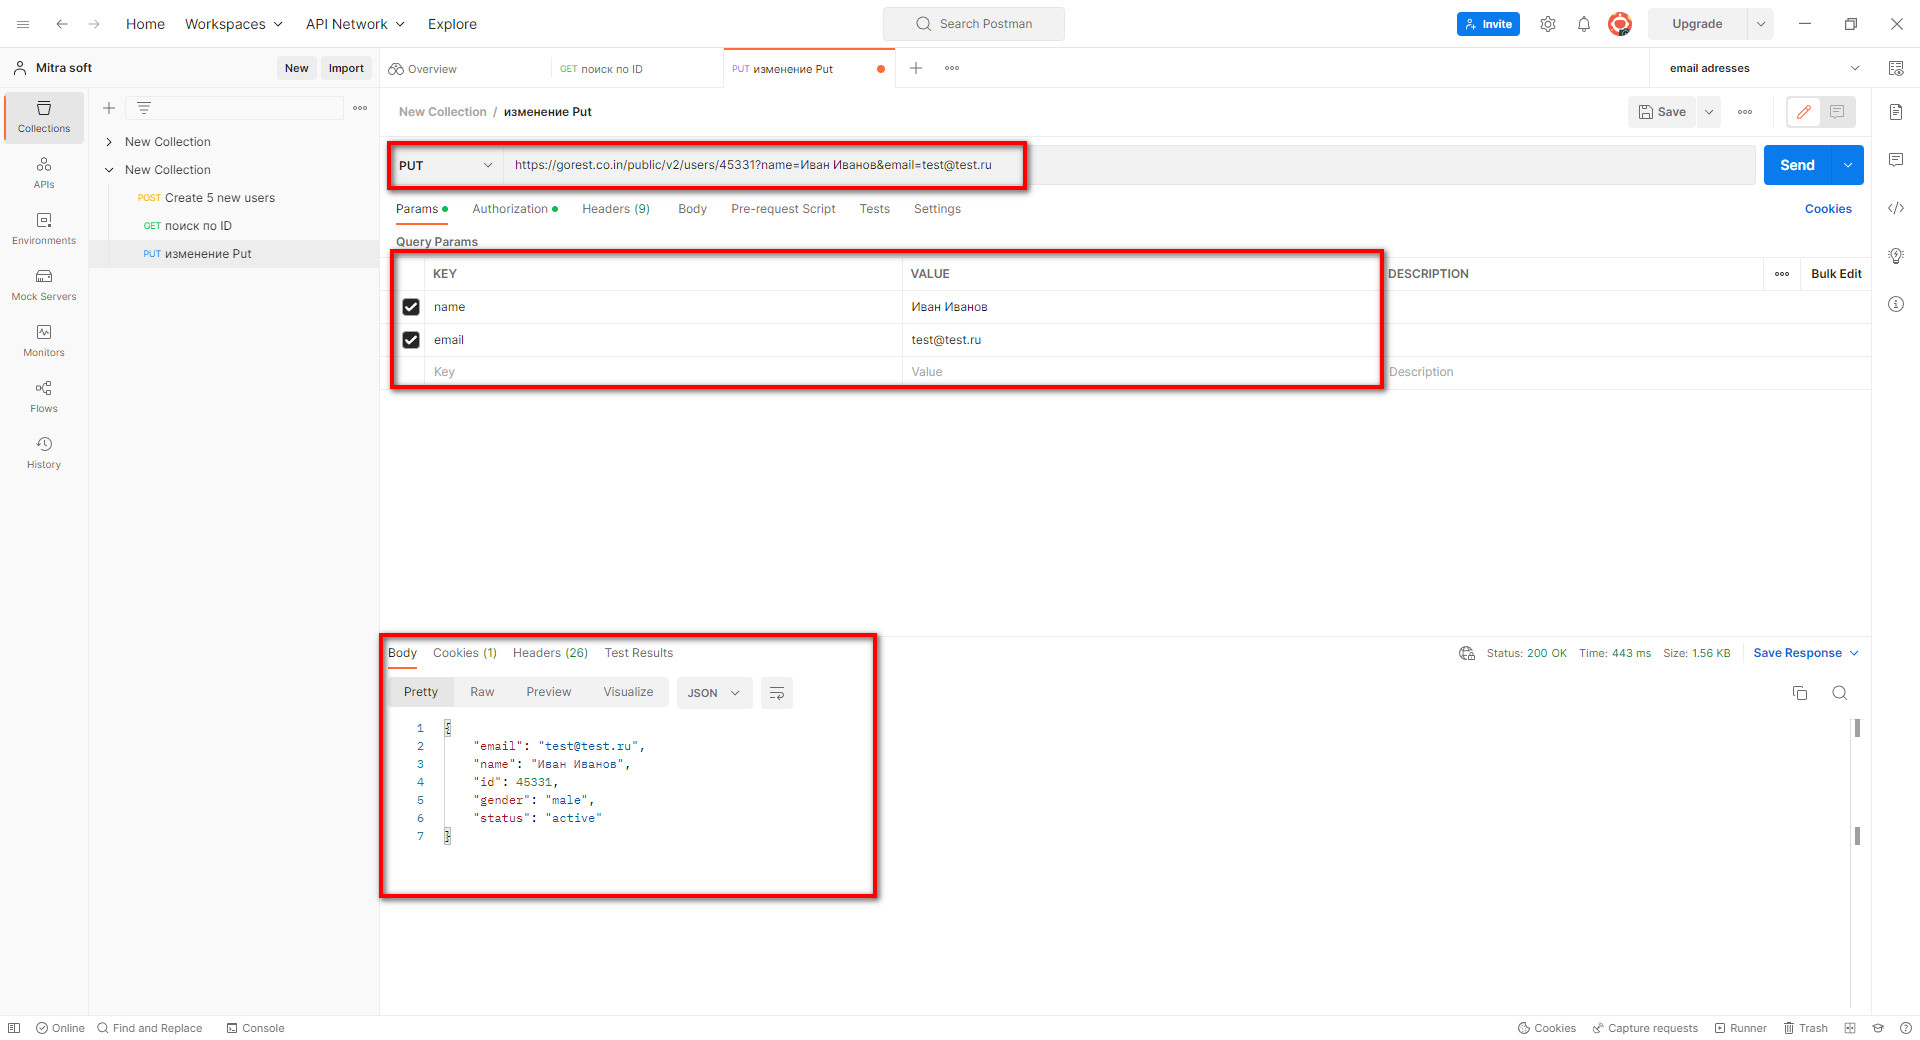Switch to edit mode using the pencil icon
The width and height of the screenshot is (1920, 1040).
tap(1804, 112)
